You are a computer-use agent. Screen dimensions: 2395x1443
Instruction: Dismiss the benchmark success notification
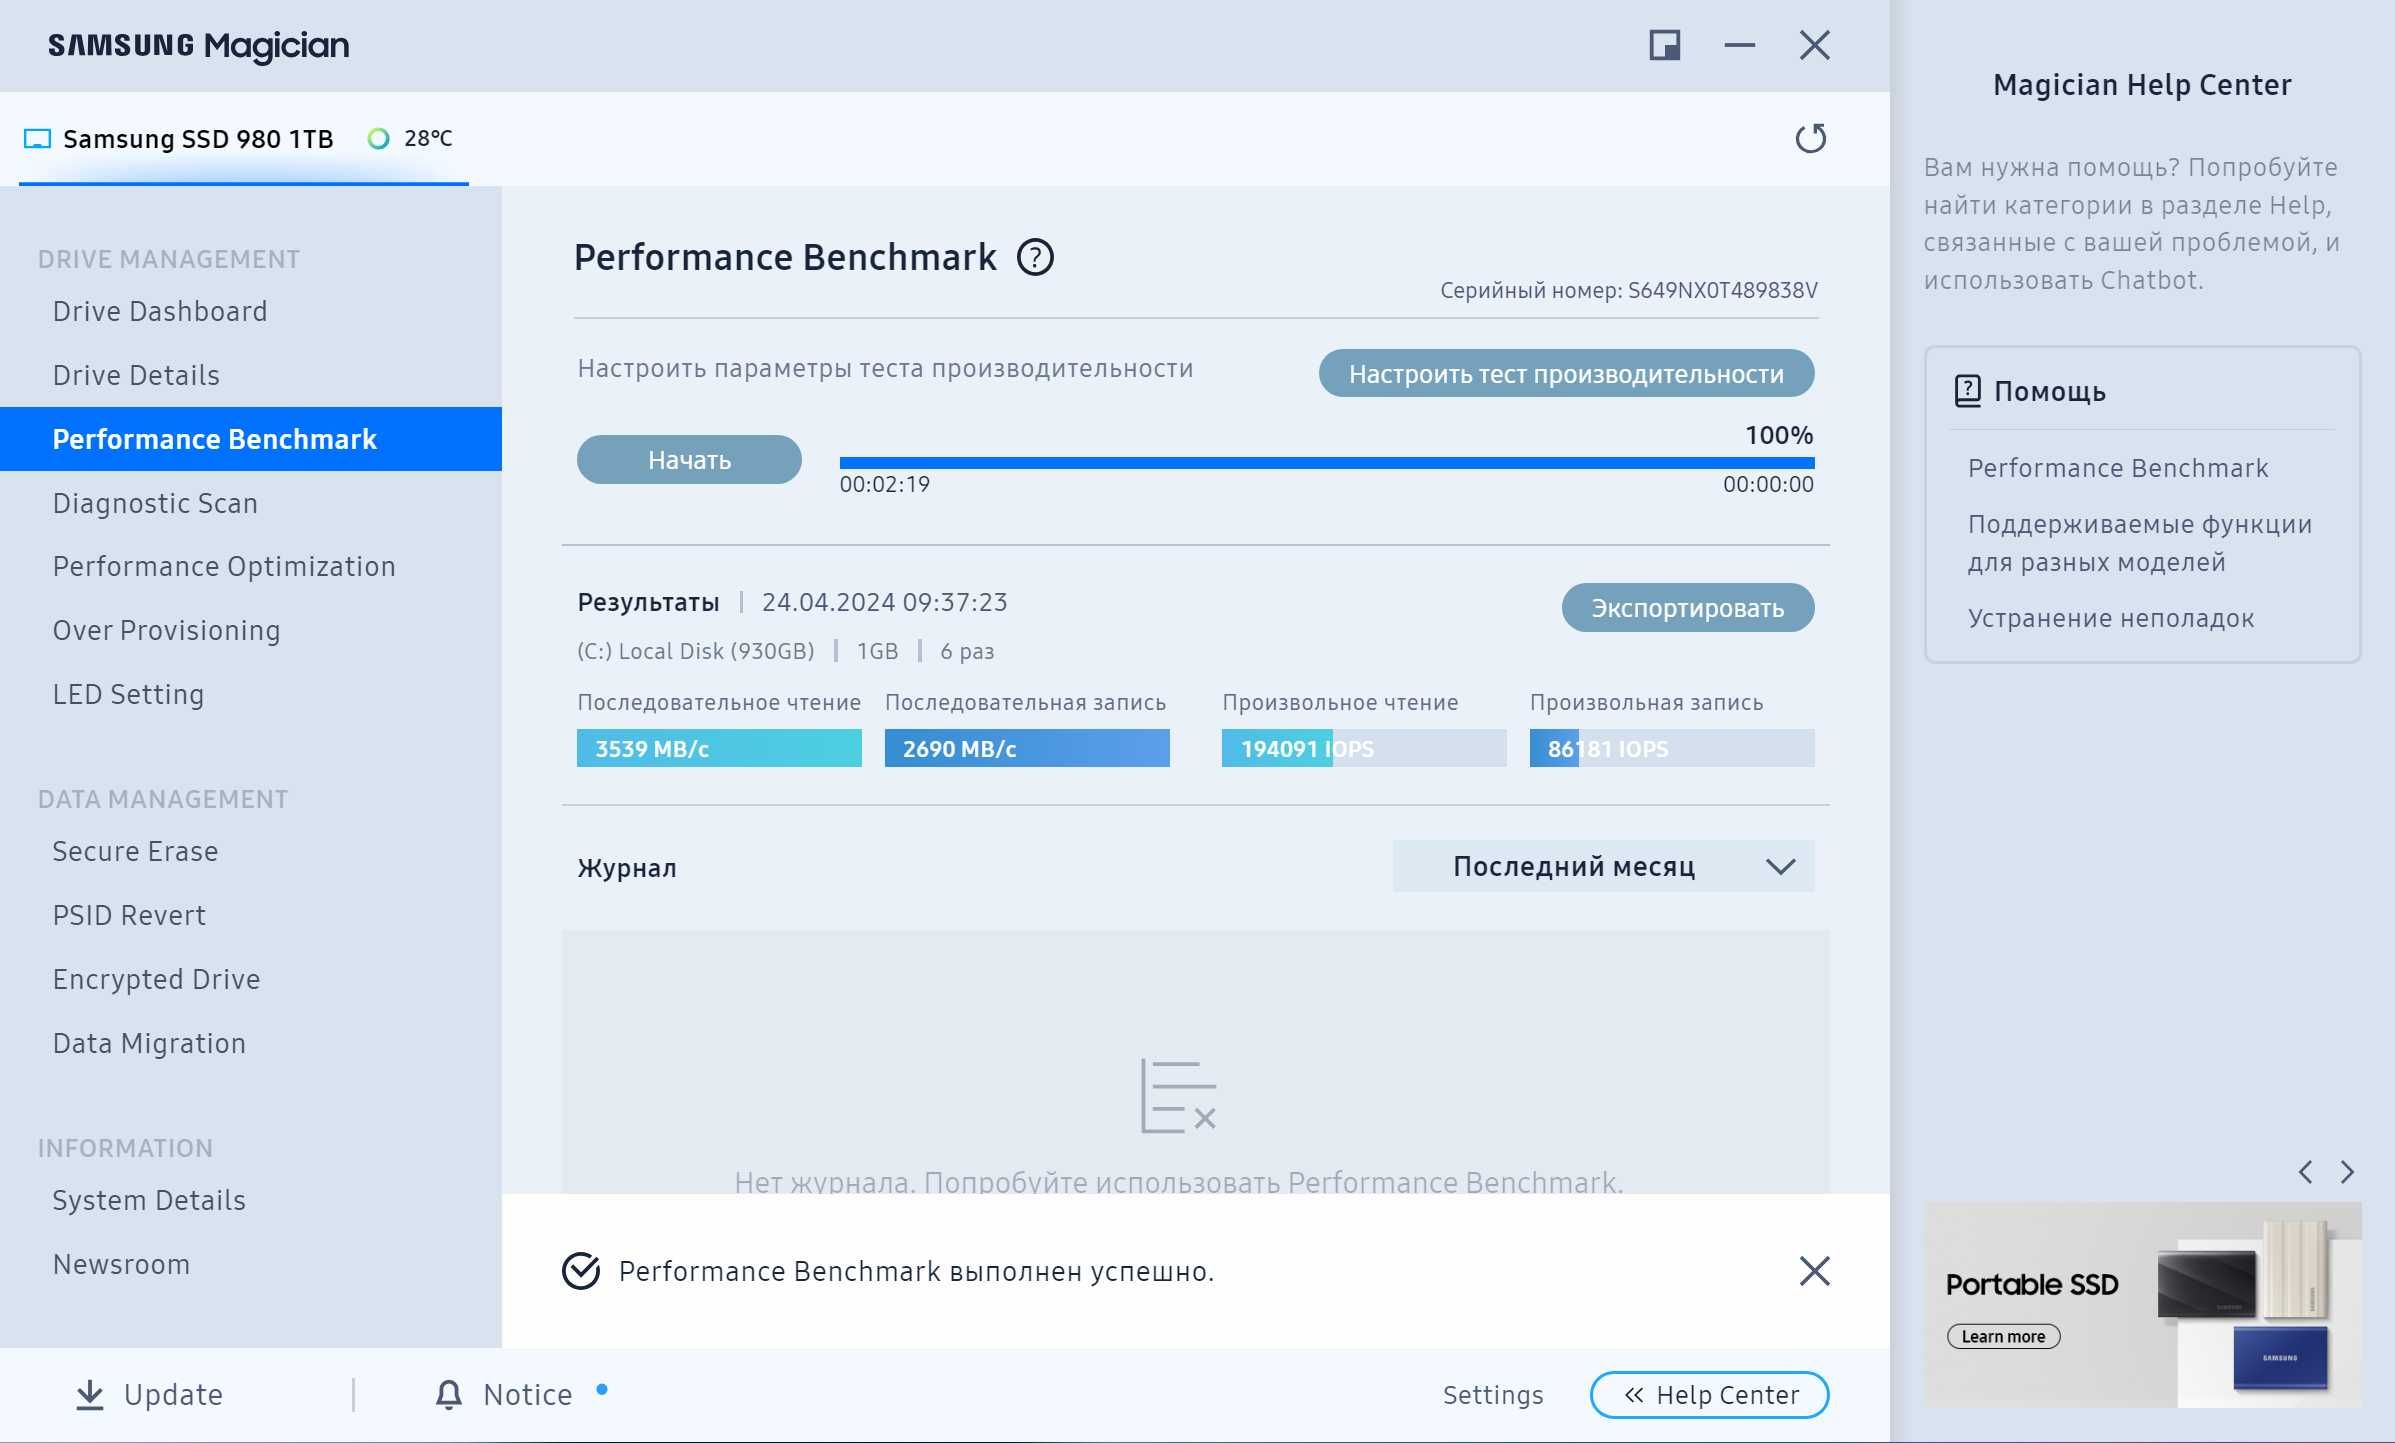(1814, 1271)
